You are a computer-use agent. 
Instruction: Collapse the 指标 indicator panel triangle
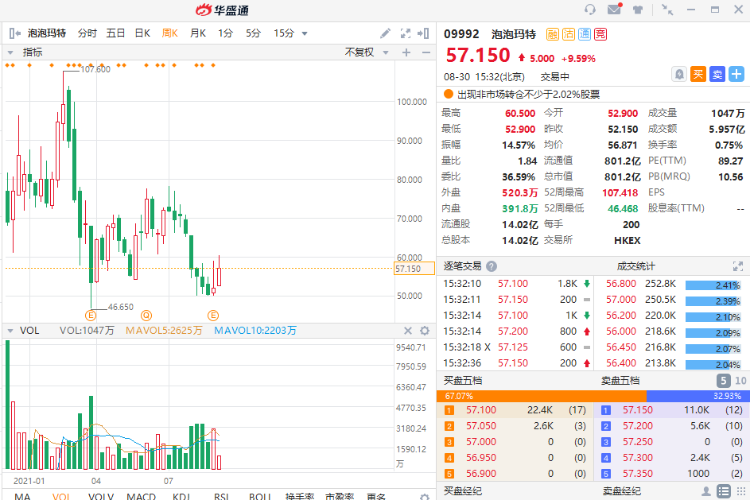click(x=10, y=52)
